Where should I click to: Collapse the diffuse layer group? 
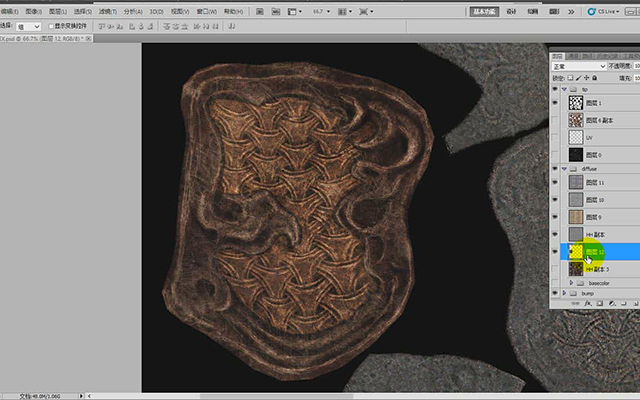tap(564, 169)
